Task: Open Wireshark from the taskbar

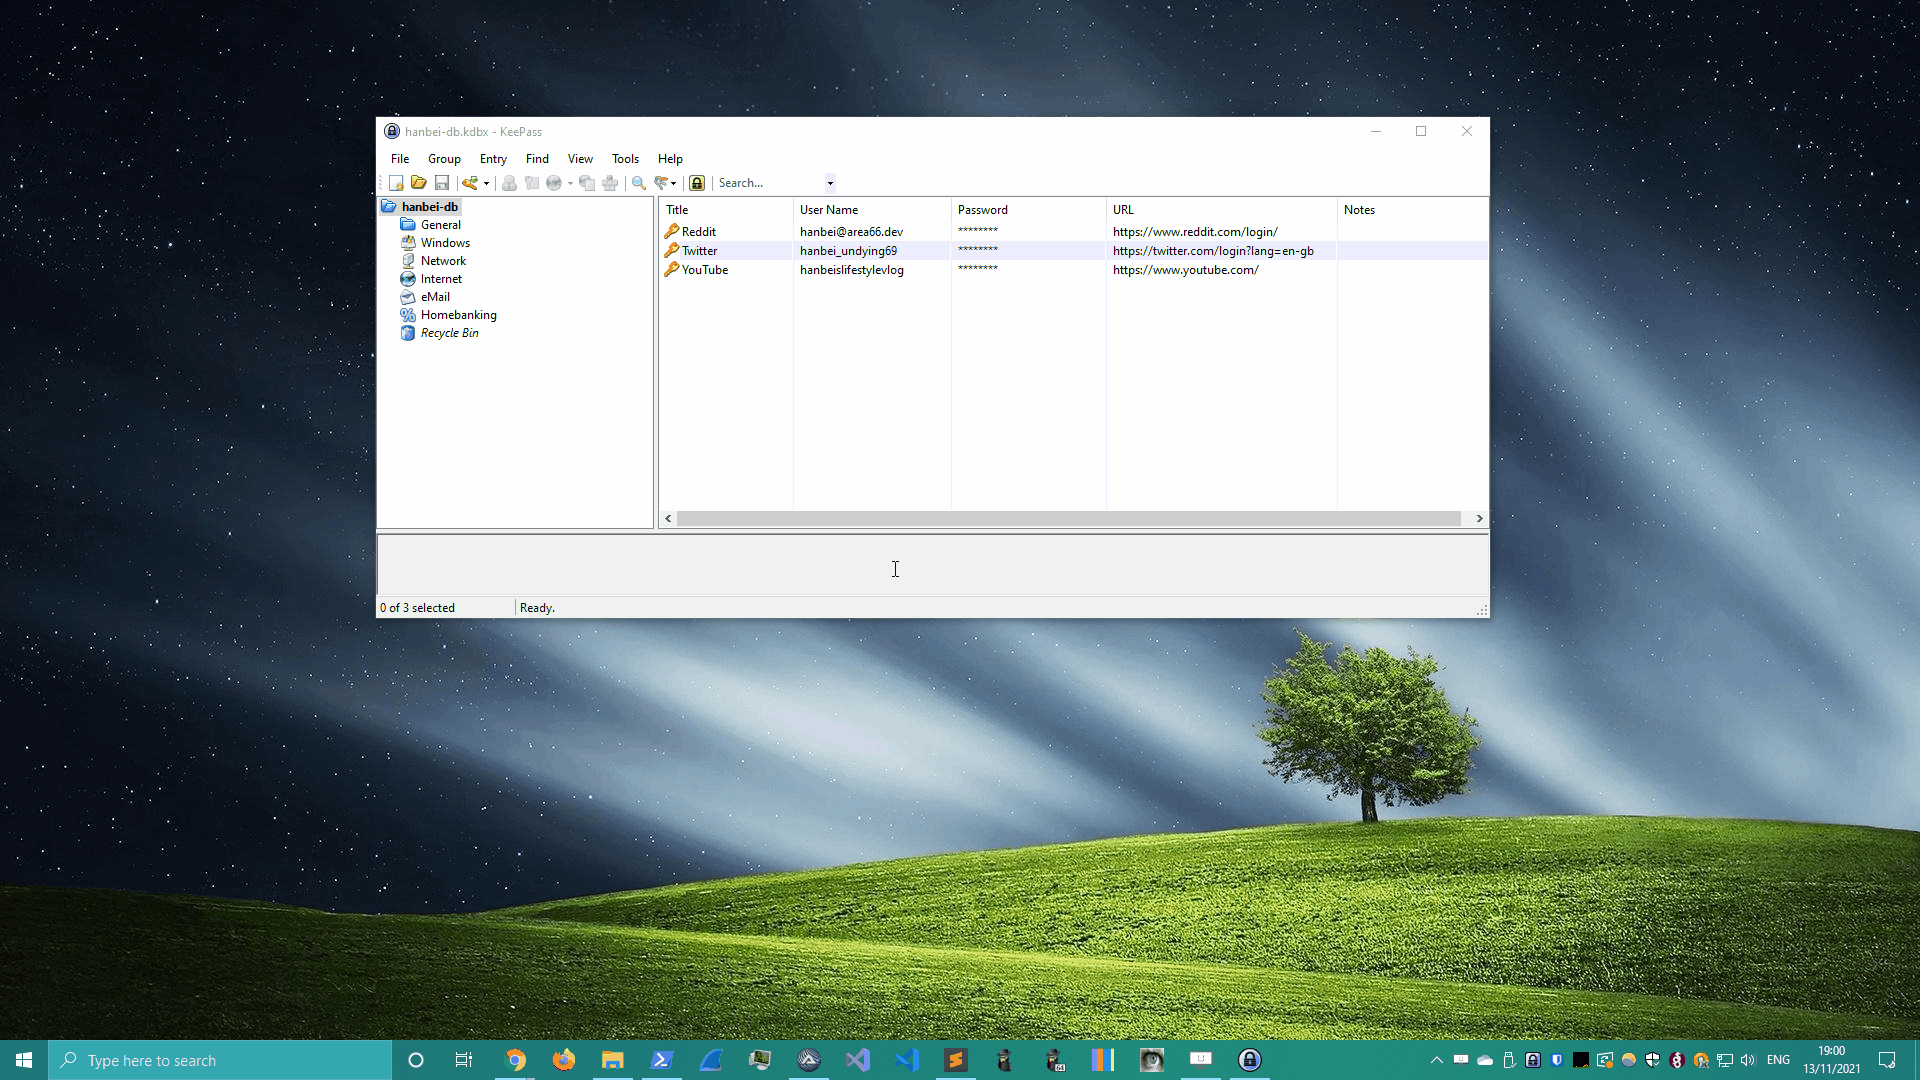Action: click(x=711, y=1060)
